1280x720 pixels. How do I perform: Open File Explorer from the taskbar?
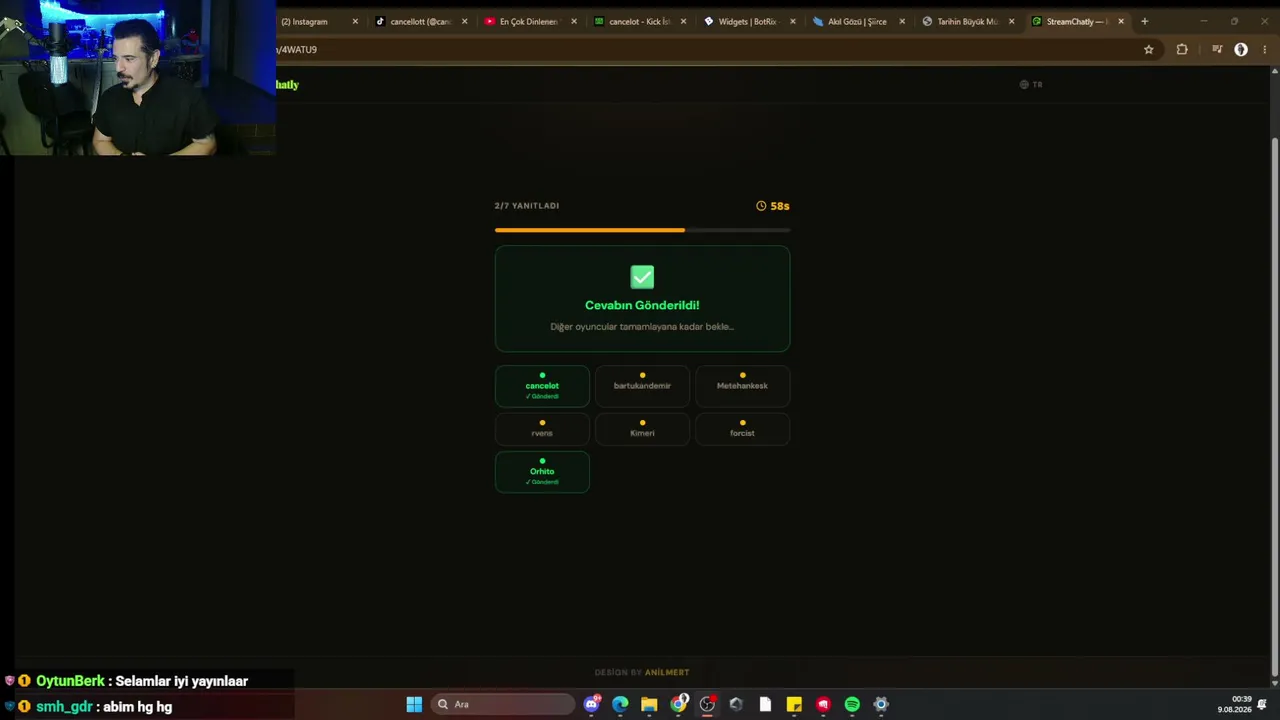click(x=649, y=704)
